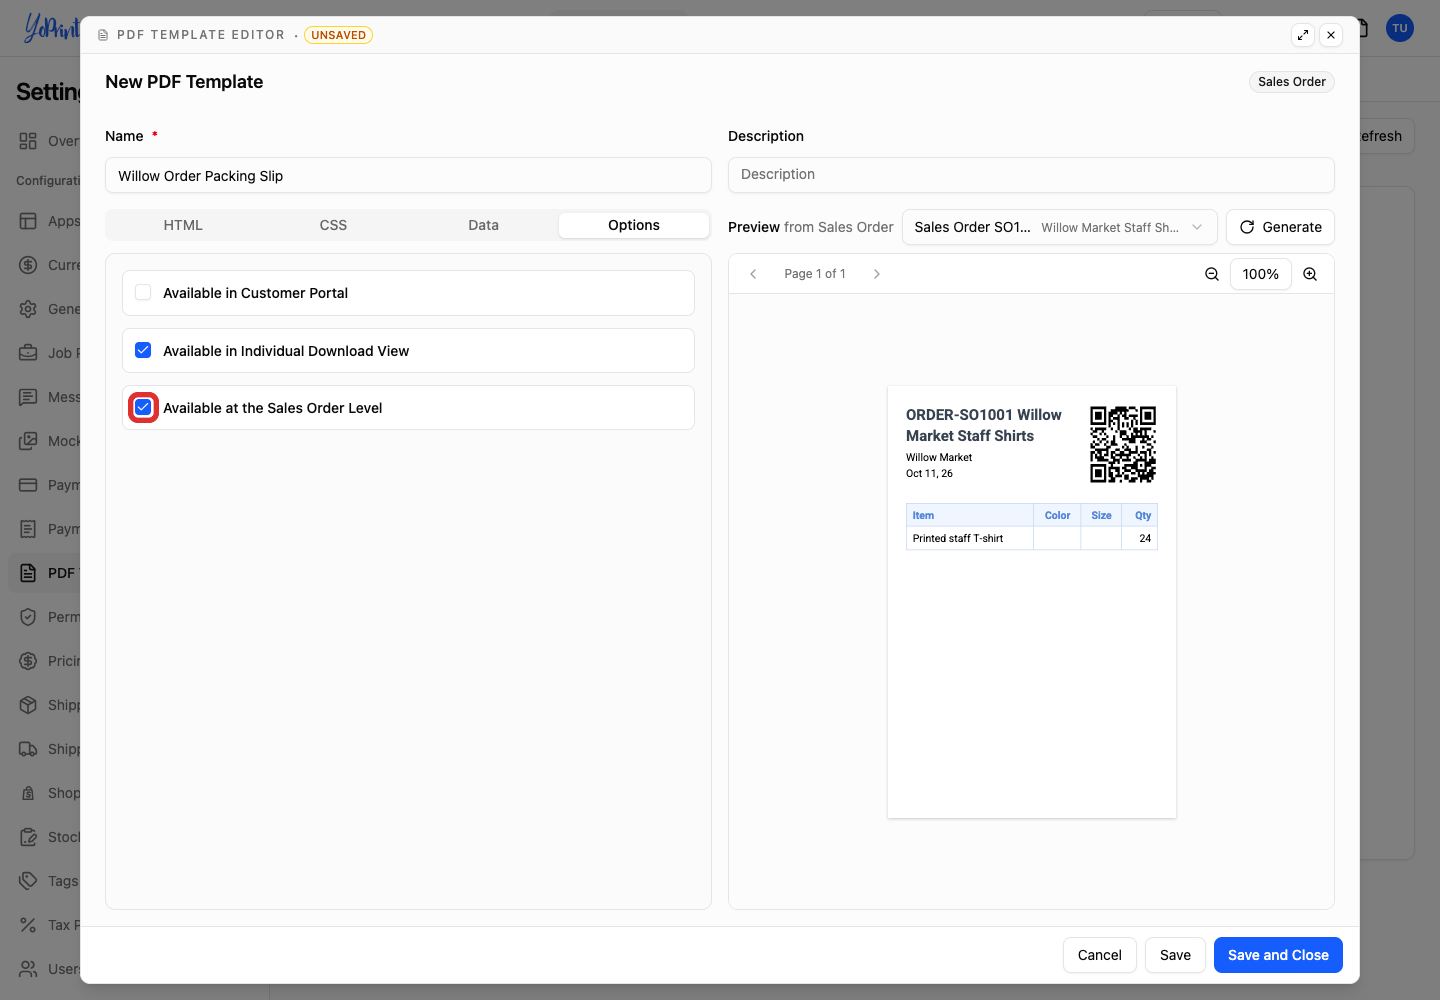The image size is (1440, 1000).
Task: Open Mockup icon in sidebar
Action: 28,441
